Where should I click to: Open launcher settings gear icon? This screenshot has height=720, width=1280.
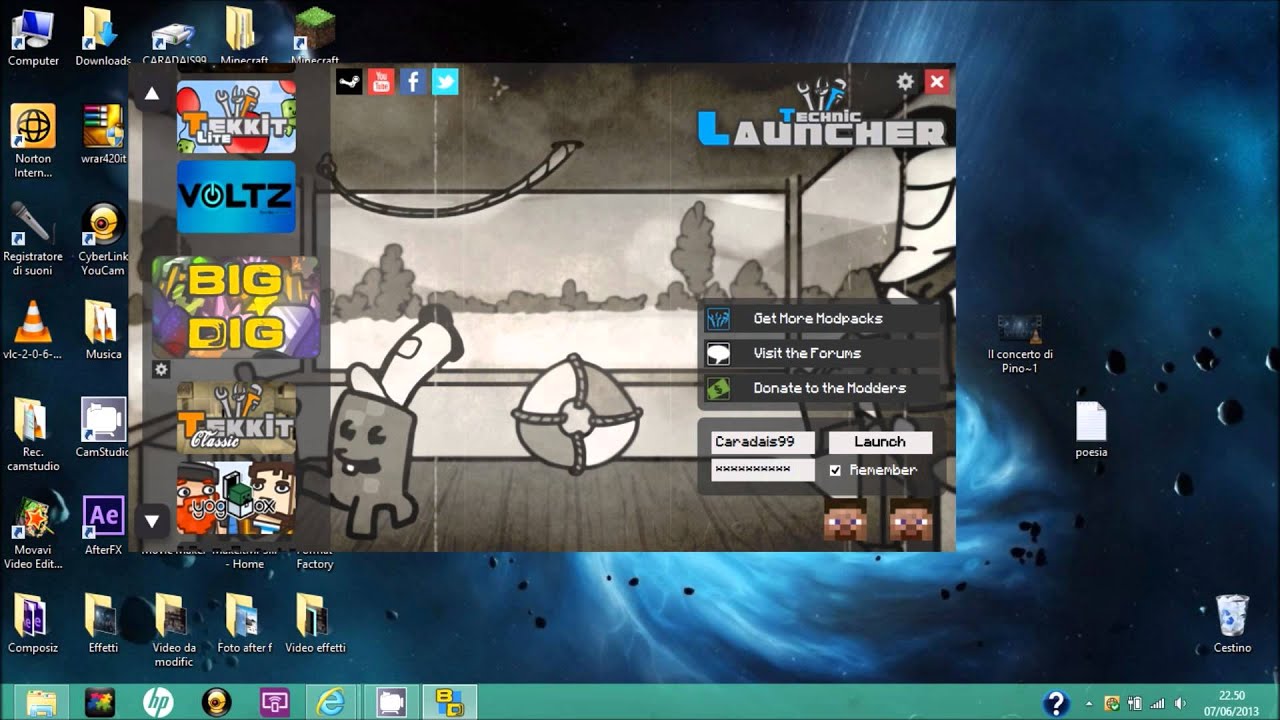pyautogui.click(x=905, y=82)
